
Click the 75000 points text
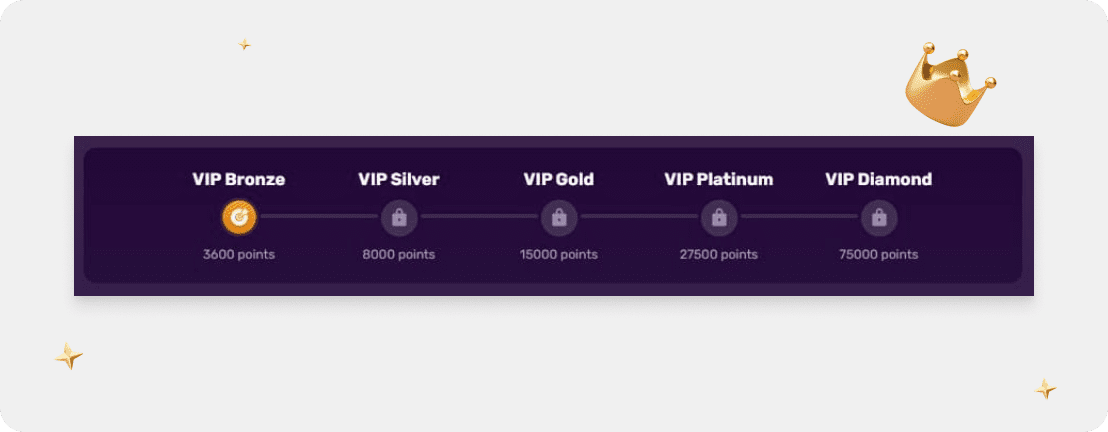coord(879,254)
